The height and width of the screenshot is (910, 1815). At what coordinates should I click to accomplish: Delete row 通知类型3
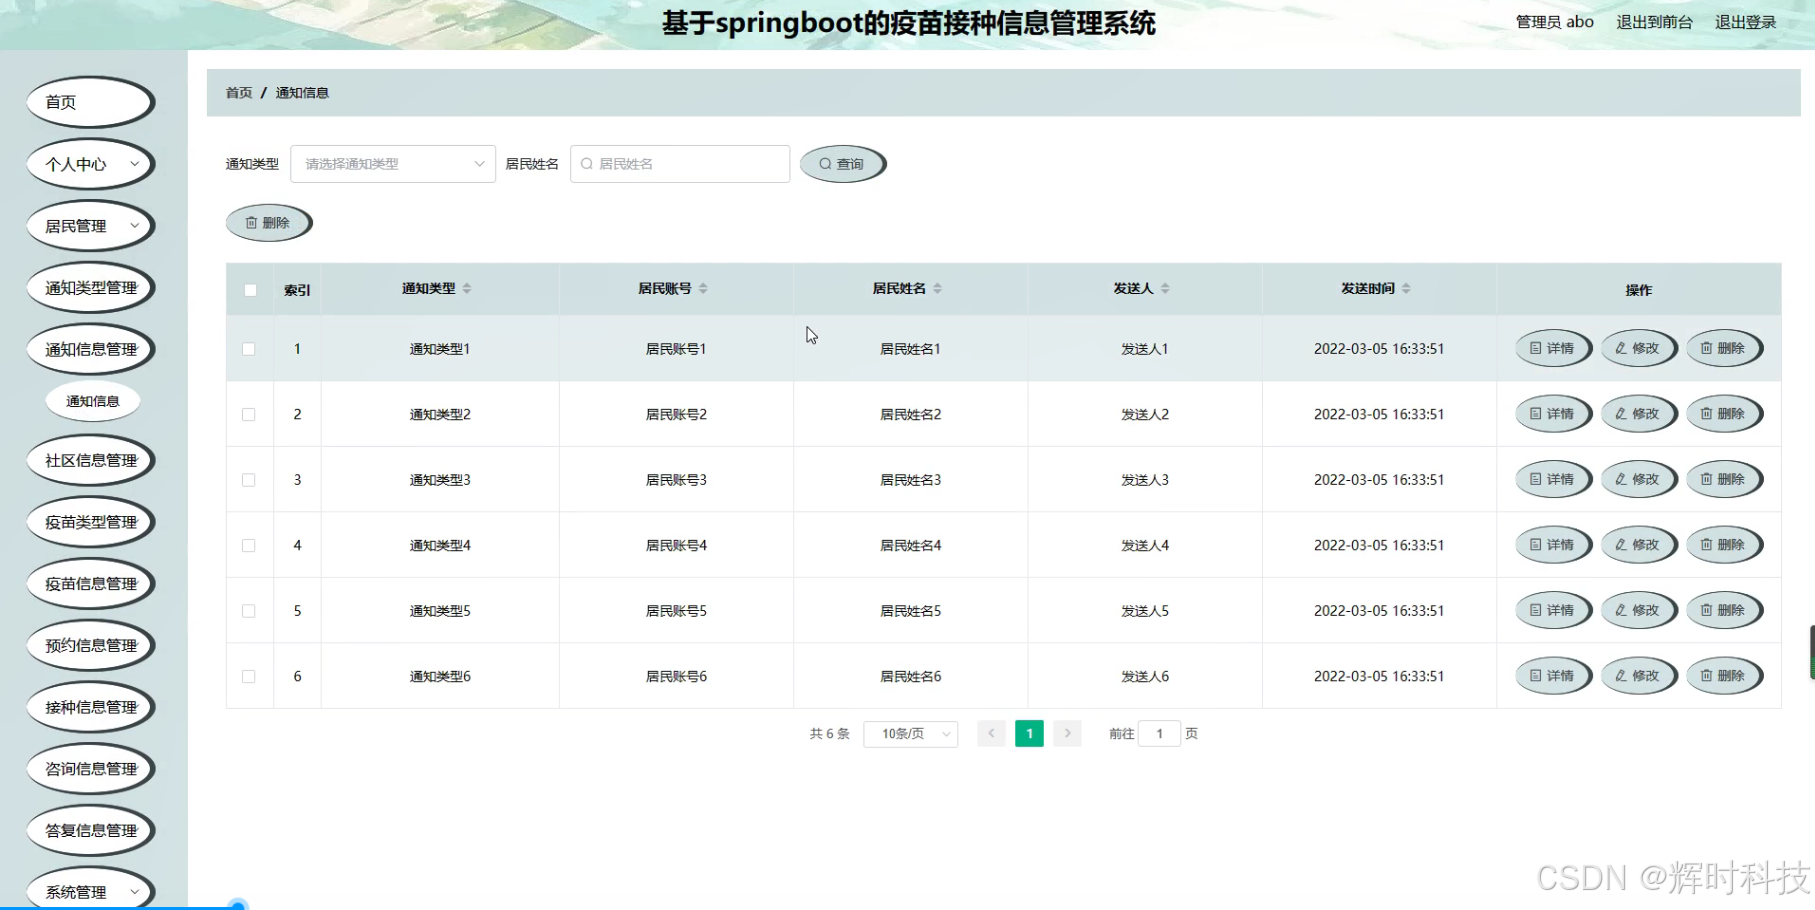[x=1724, y=480]
